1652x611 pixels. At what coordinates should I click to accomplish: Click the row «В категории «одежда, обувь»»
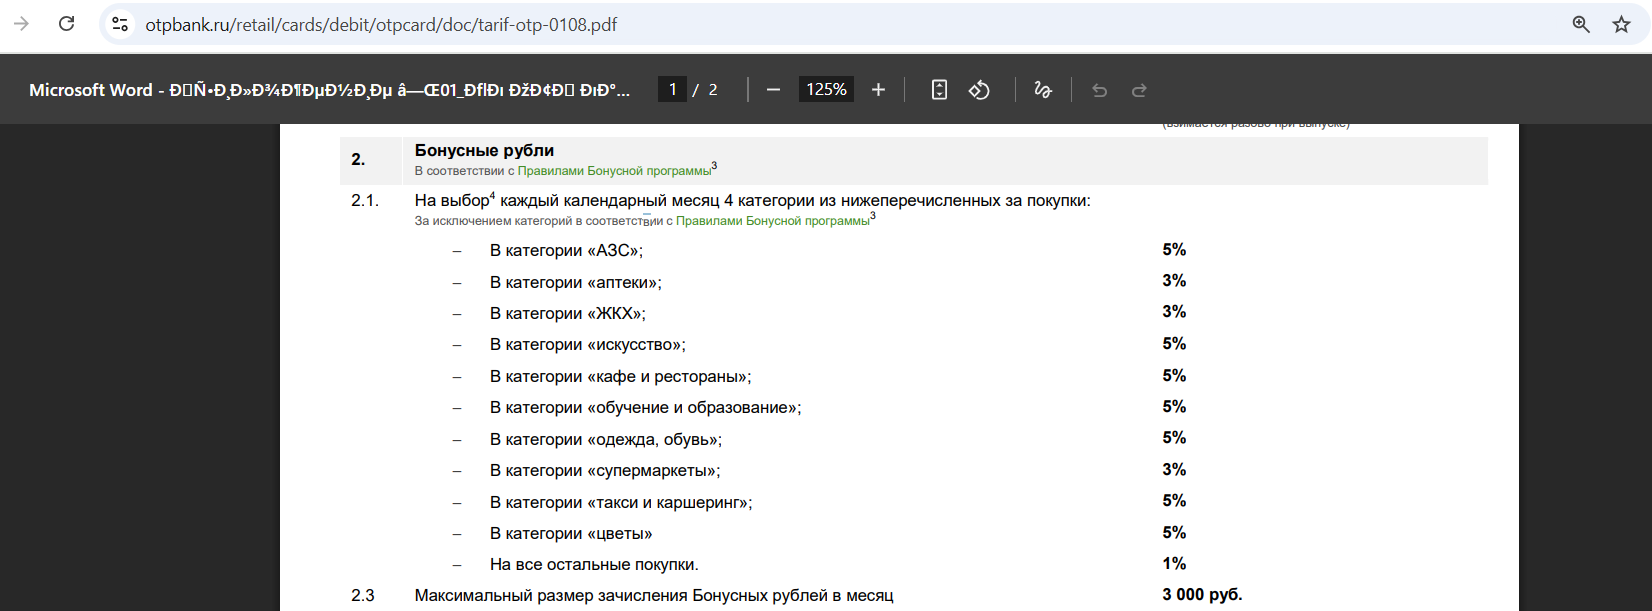pyautogui.click(x=606, y=439)
